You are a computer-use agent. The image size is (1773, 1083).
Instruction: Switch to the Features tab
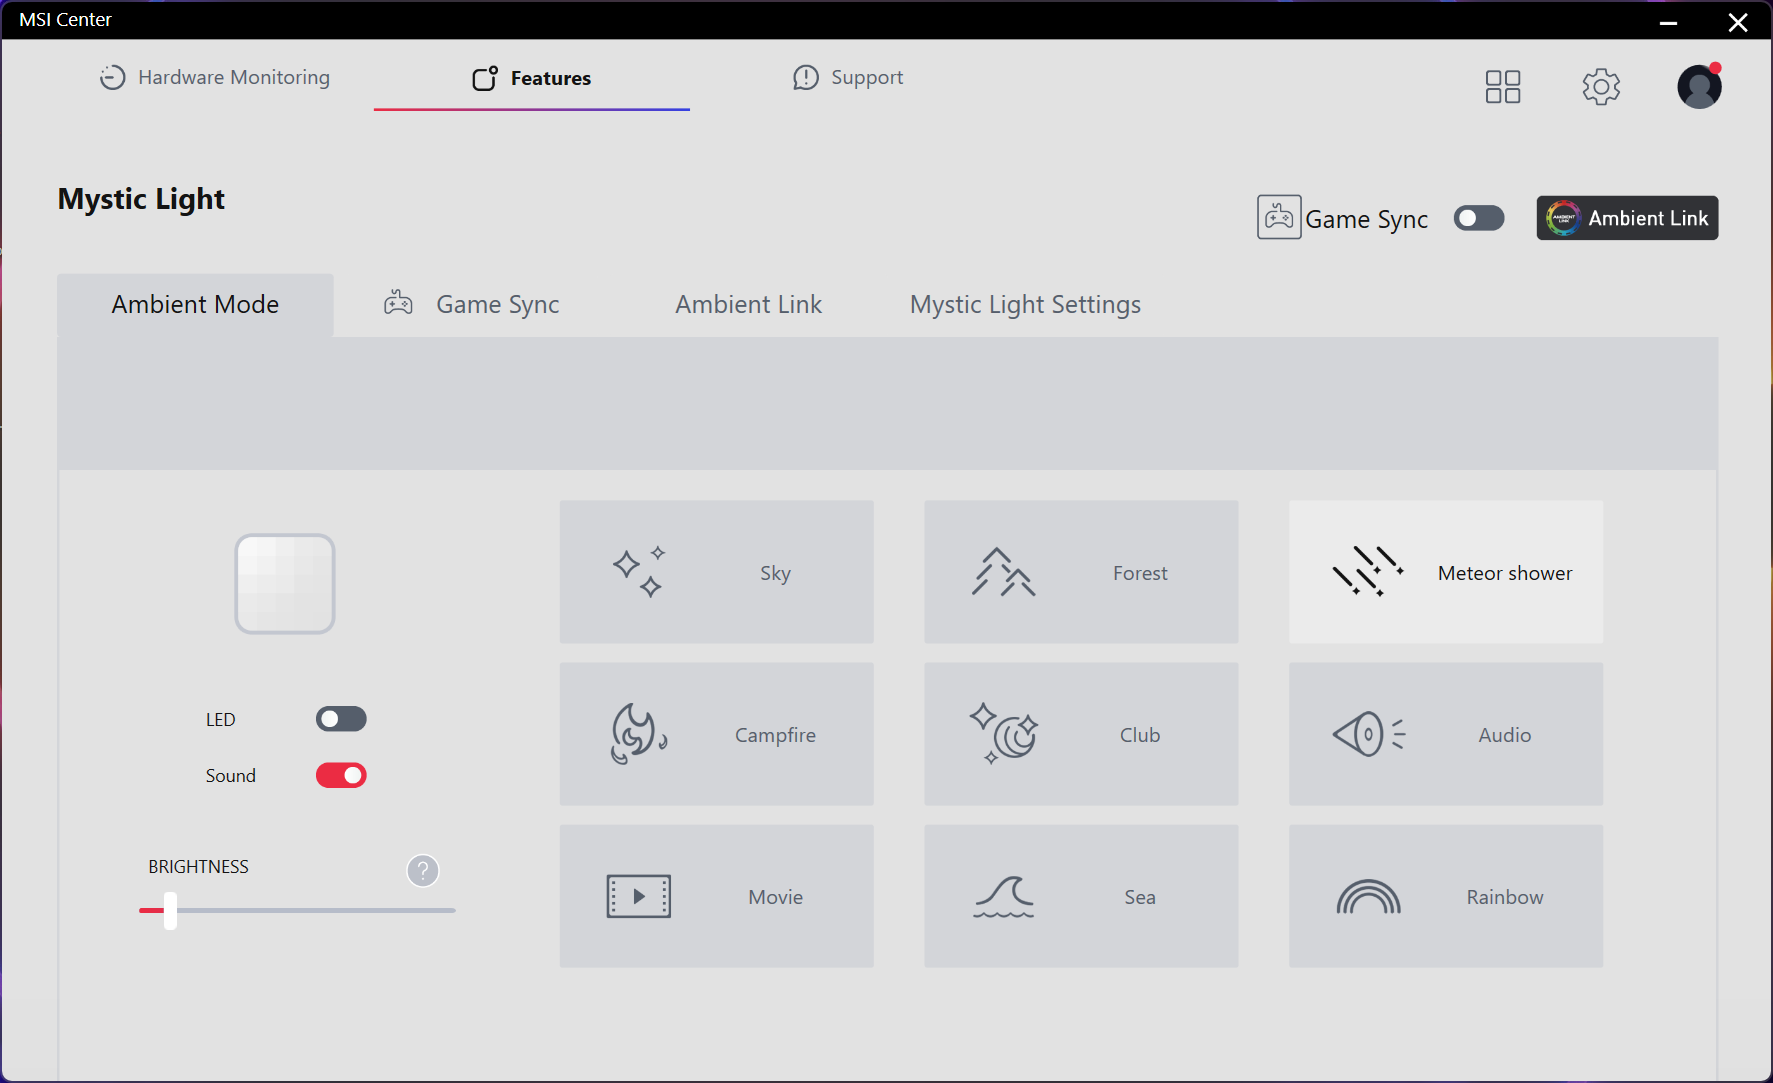532,78
